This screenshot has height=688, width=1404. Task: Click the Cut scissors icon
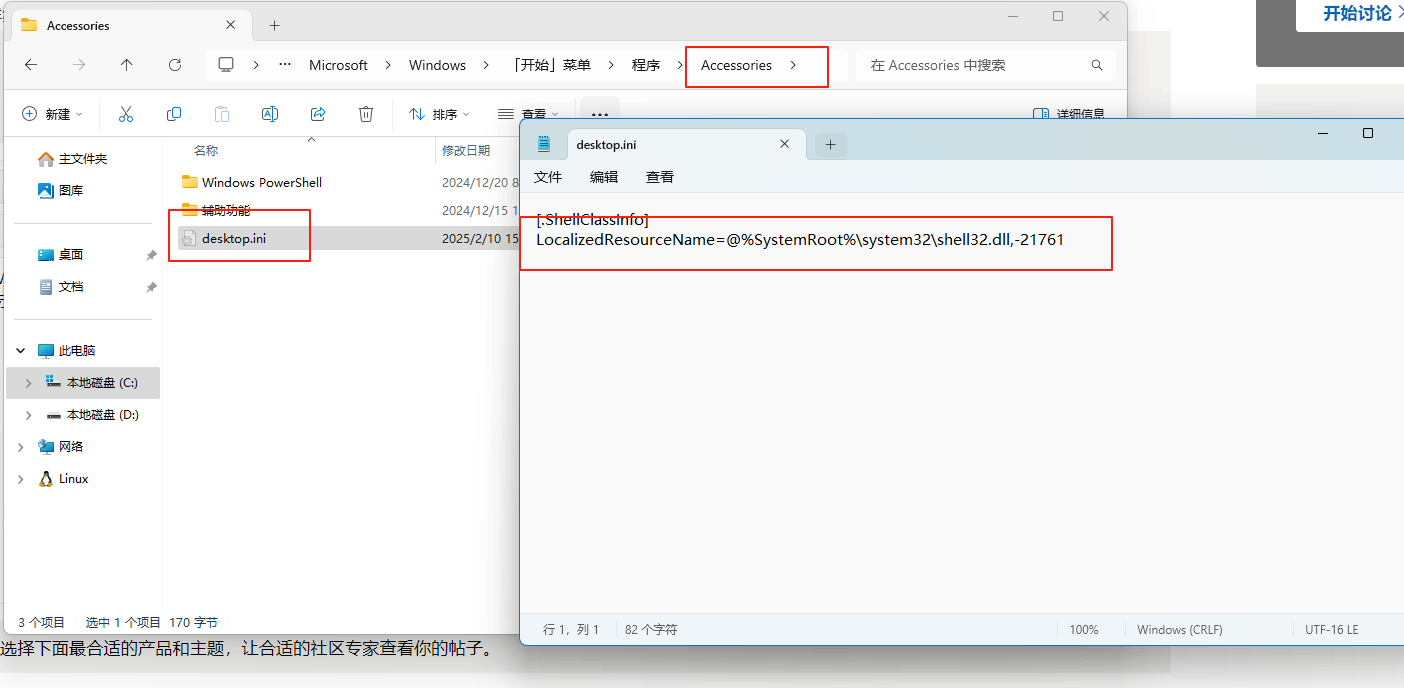click(126, 114)
